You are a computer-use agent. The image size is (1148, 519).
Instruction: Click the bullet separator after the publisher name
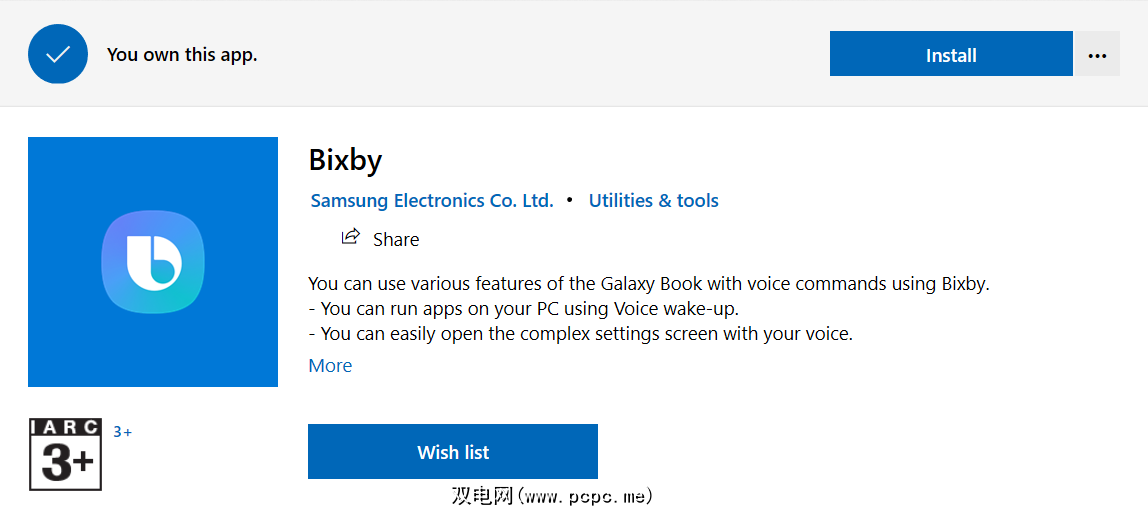pyautogui.click(x=570, y=200)
